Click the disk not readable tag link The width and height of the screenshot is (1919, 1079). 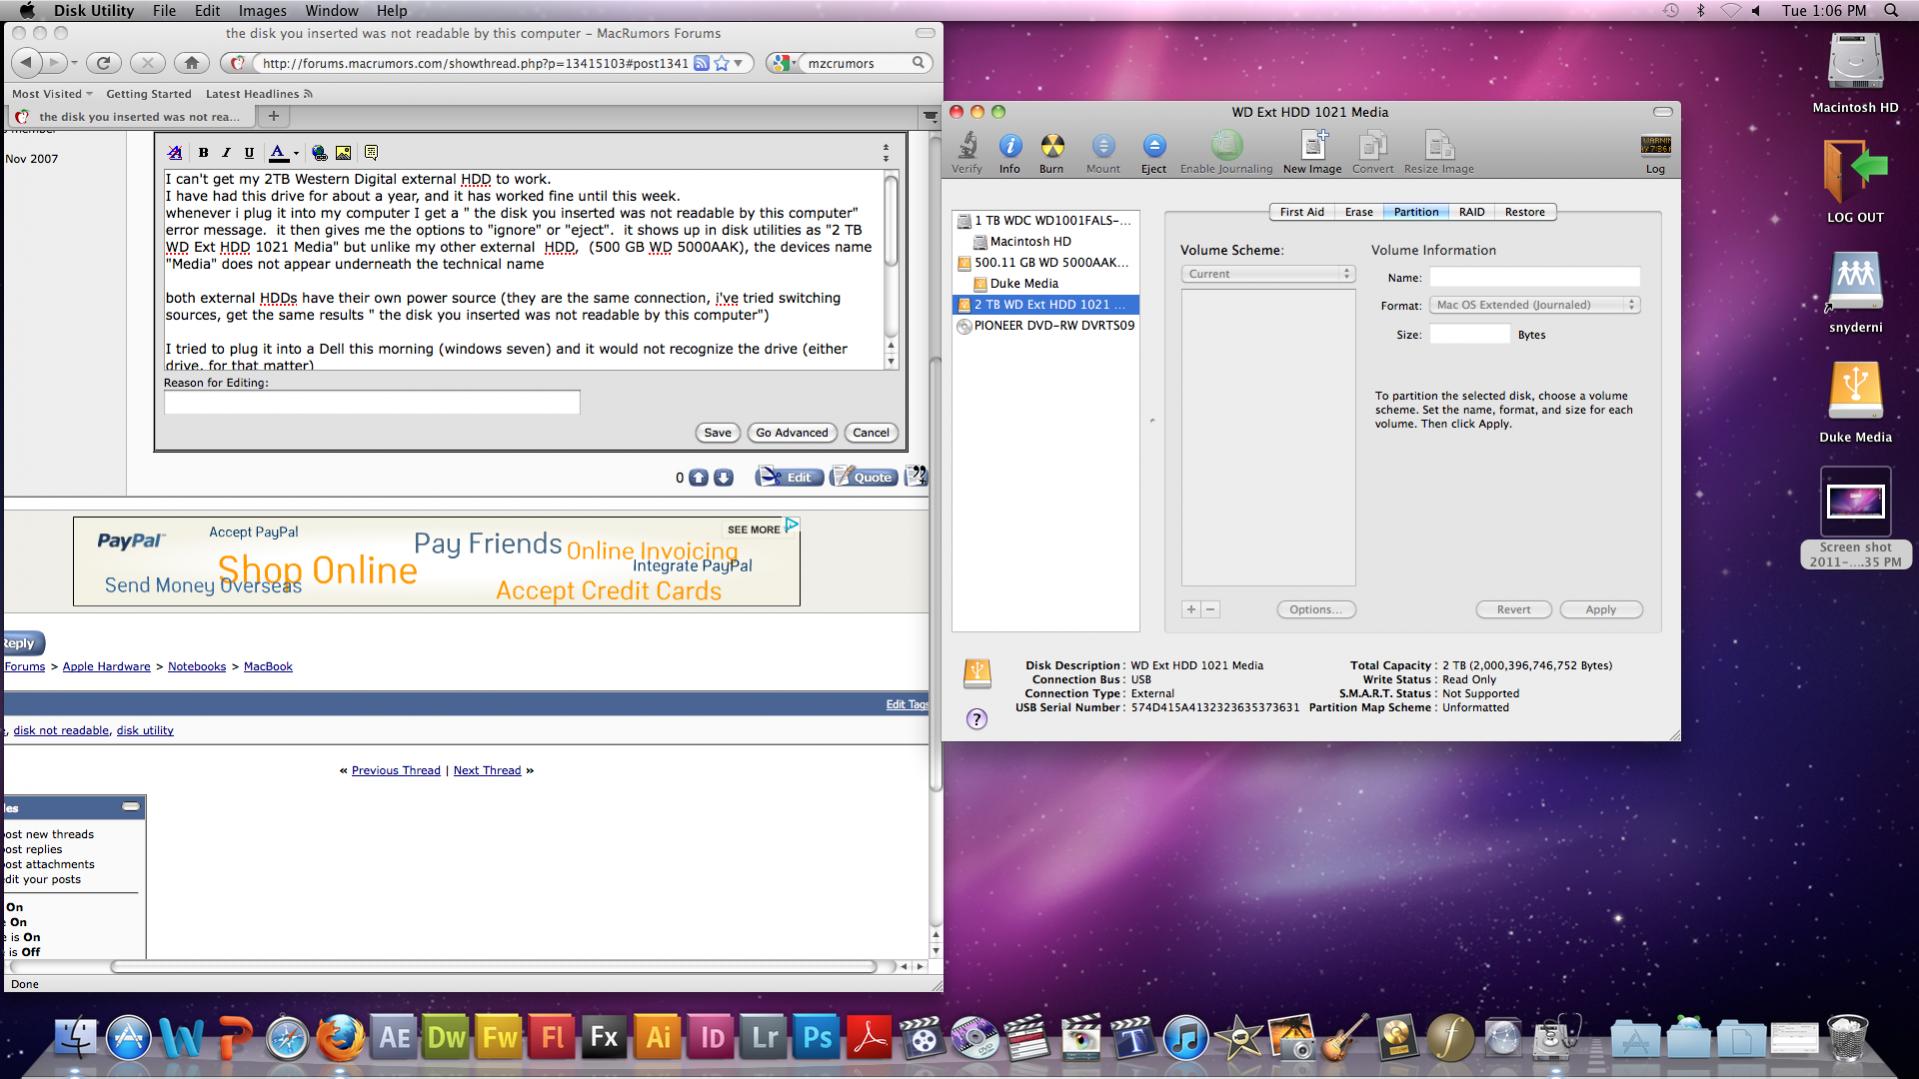(61, 731)
